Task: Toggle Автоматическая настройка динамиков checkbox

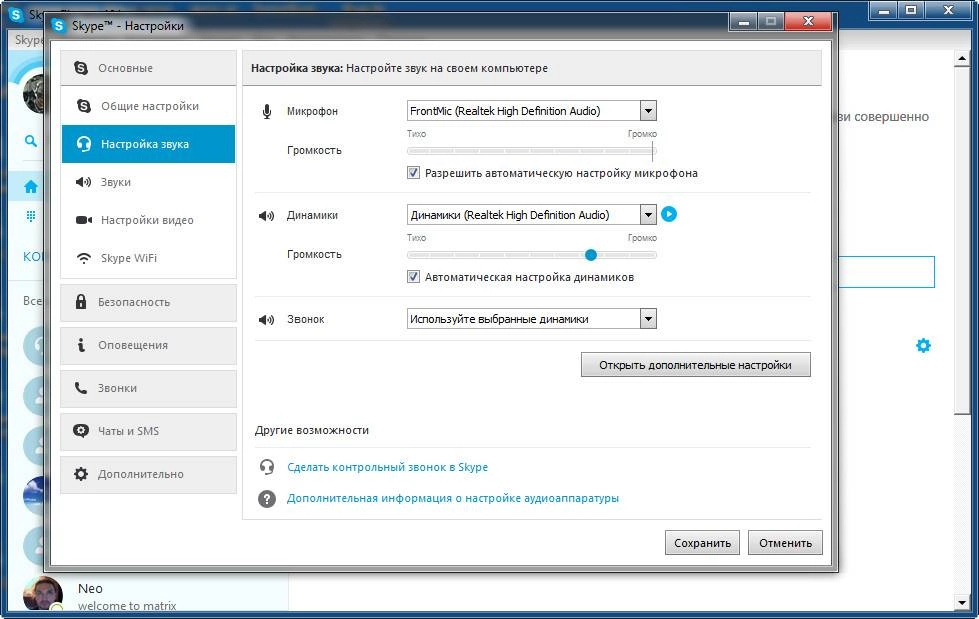Action: 413,277
